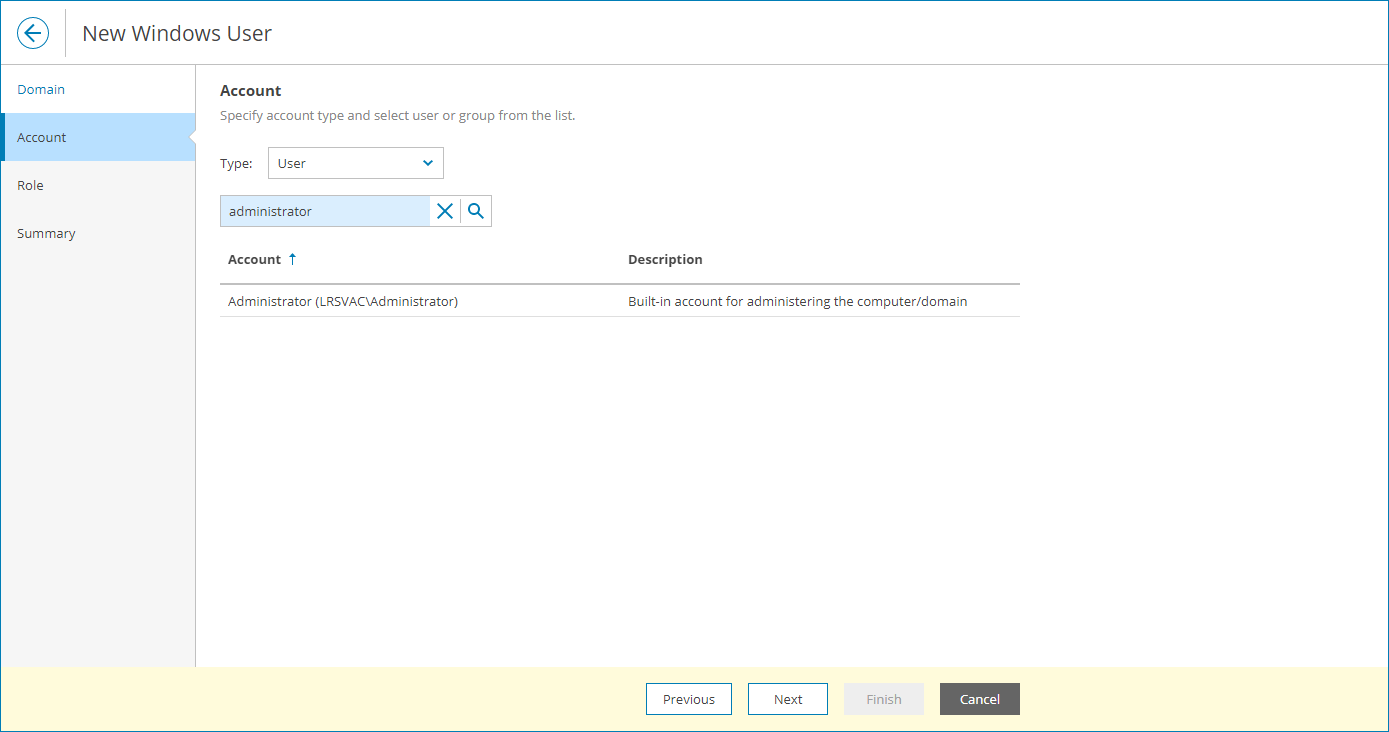Clear the search field with X icon
Screen dimensions: 1389x732
click(445, 211)
